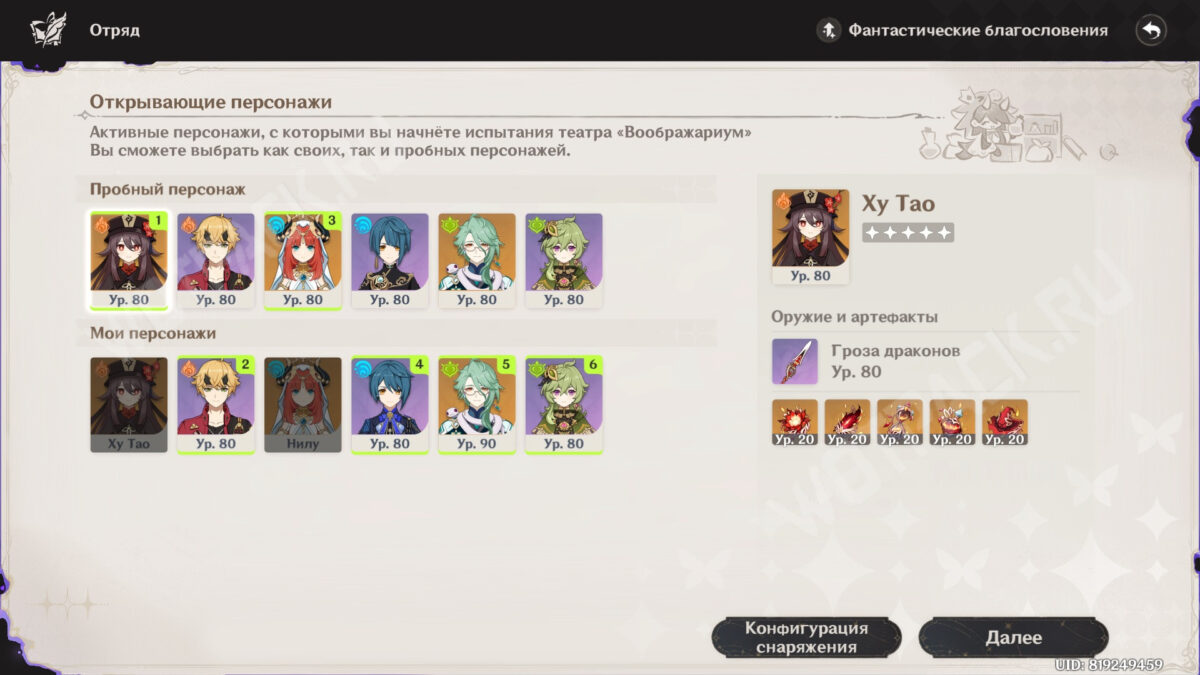1200x675 pixels.
Task: Select trial Hu Tao marked 1
Action: 129,260
